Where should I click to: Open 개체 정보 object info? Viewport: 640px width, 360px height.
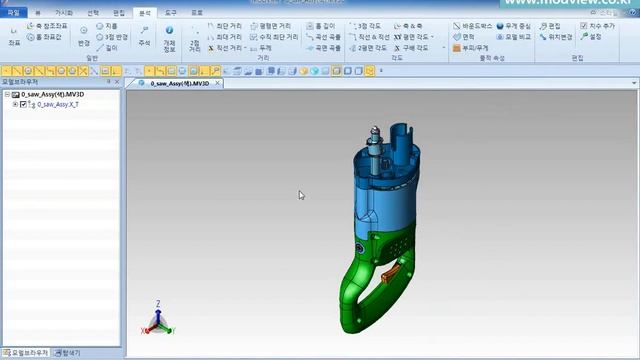click(169, 39)
